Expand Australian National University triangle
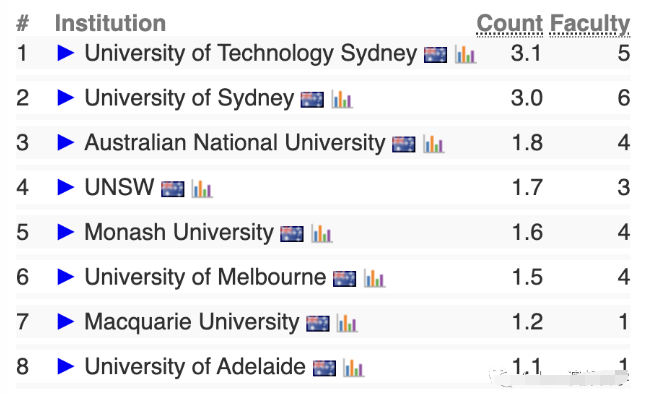The width and height of the screenshot is (647, 394). click(66, 142)
